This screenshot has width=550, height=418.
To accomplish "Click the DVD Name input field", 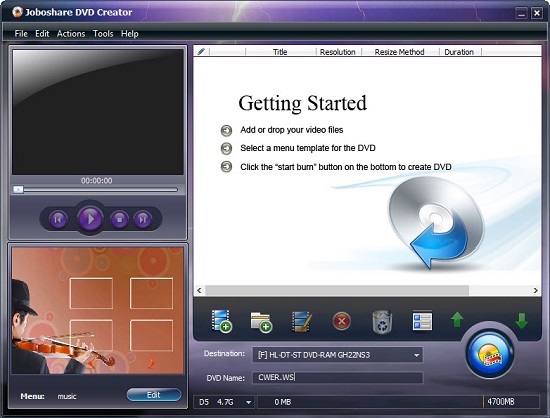I will coord(337,378).
